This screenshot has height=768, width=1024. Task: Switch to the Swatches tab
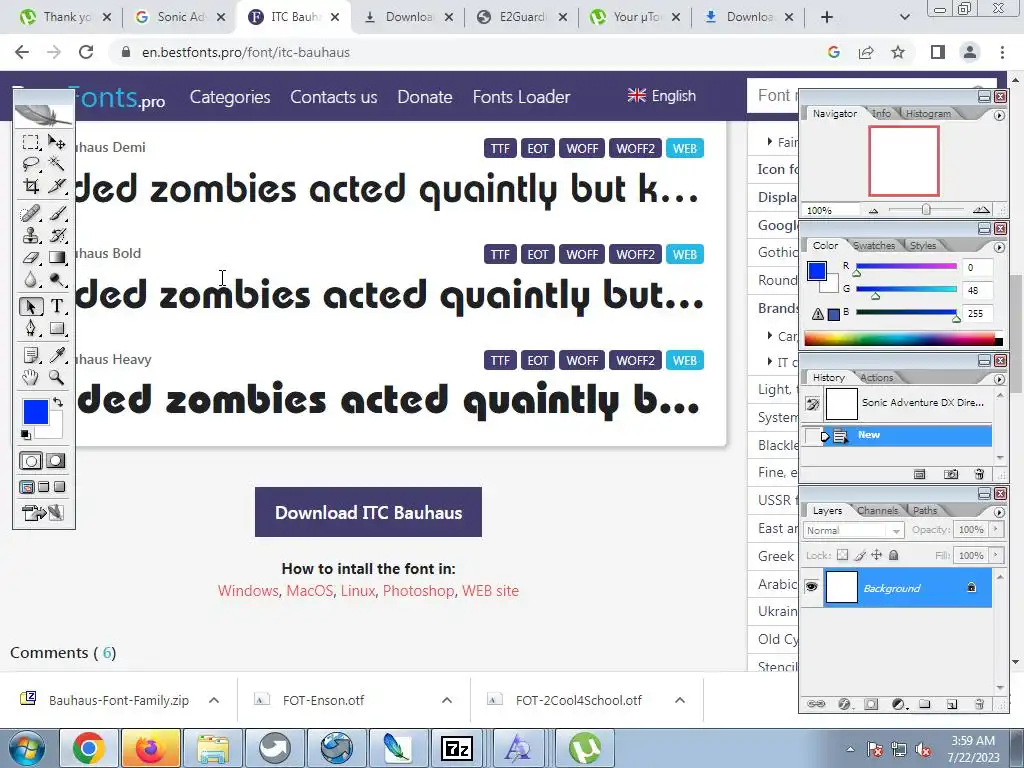pos(874,246)
